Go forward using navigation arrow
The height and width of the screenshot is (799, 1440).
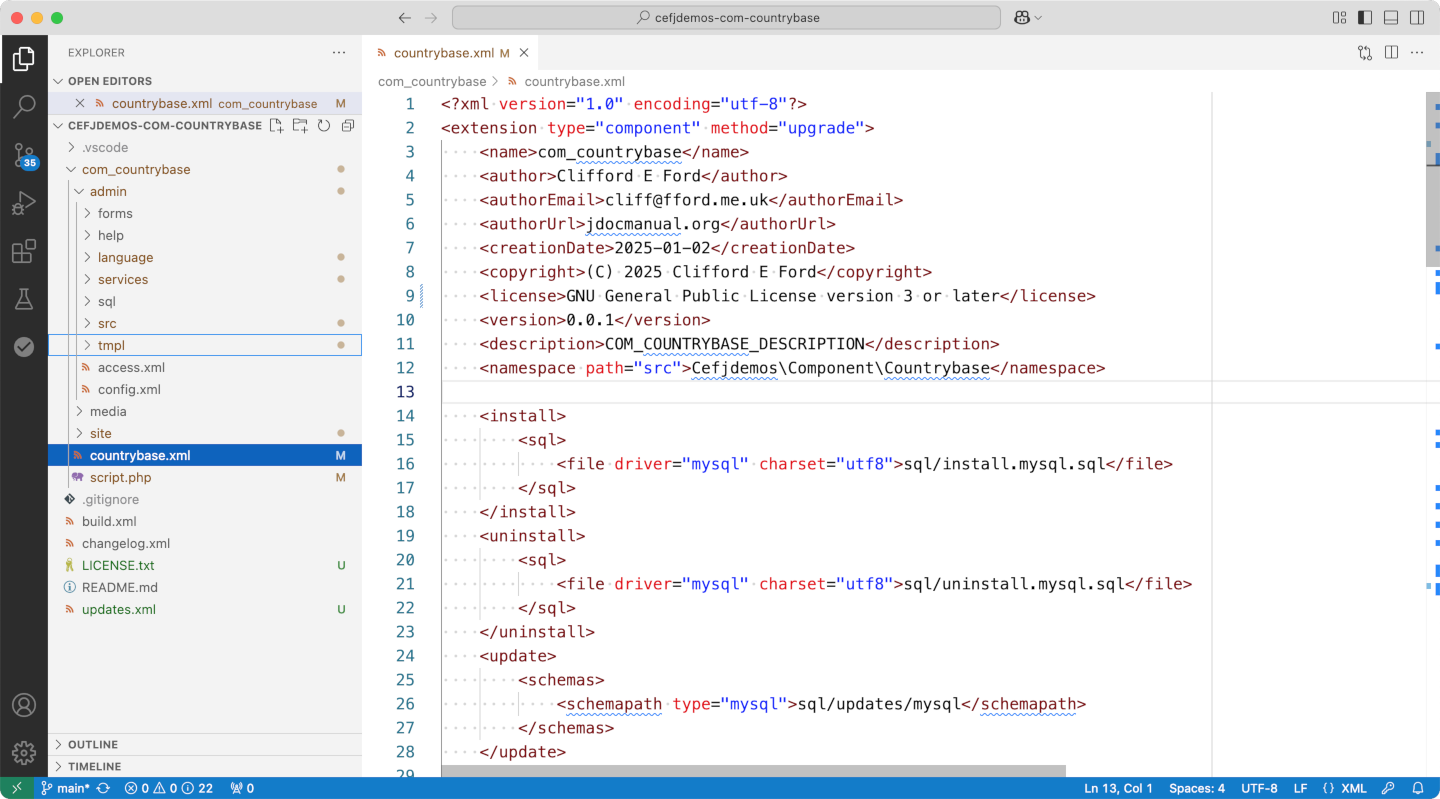tap(431, 18)
